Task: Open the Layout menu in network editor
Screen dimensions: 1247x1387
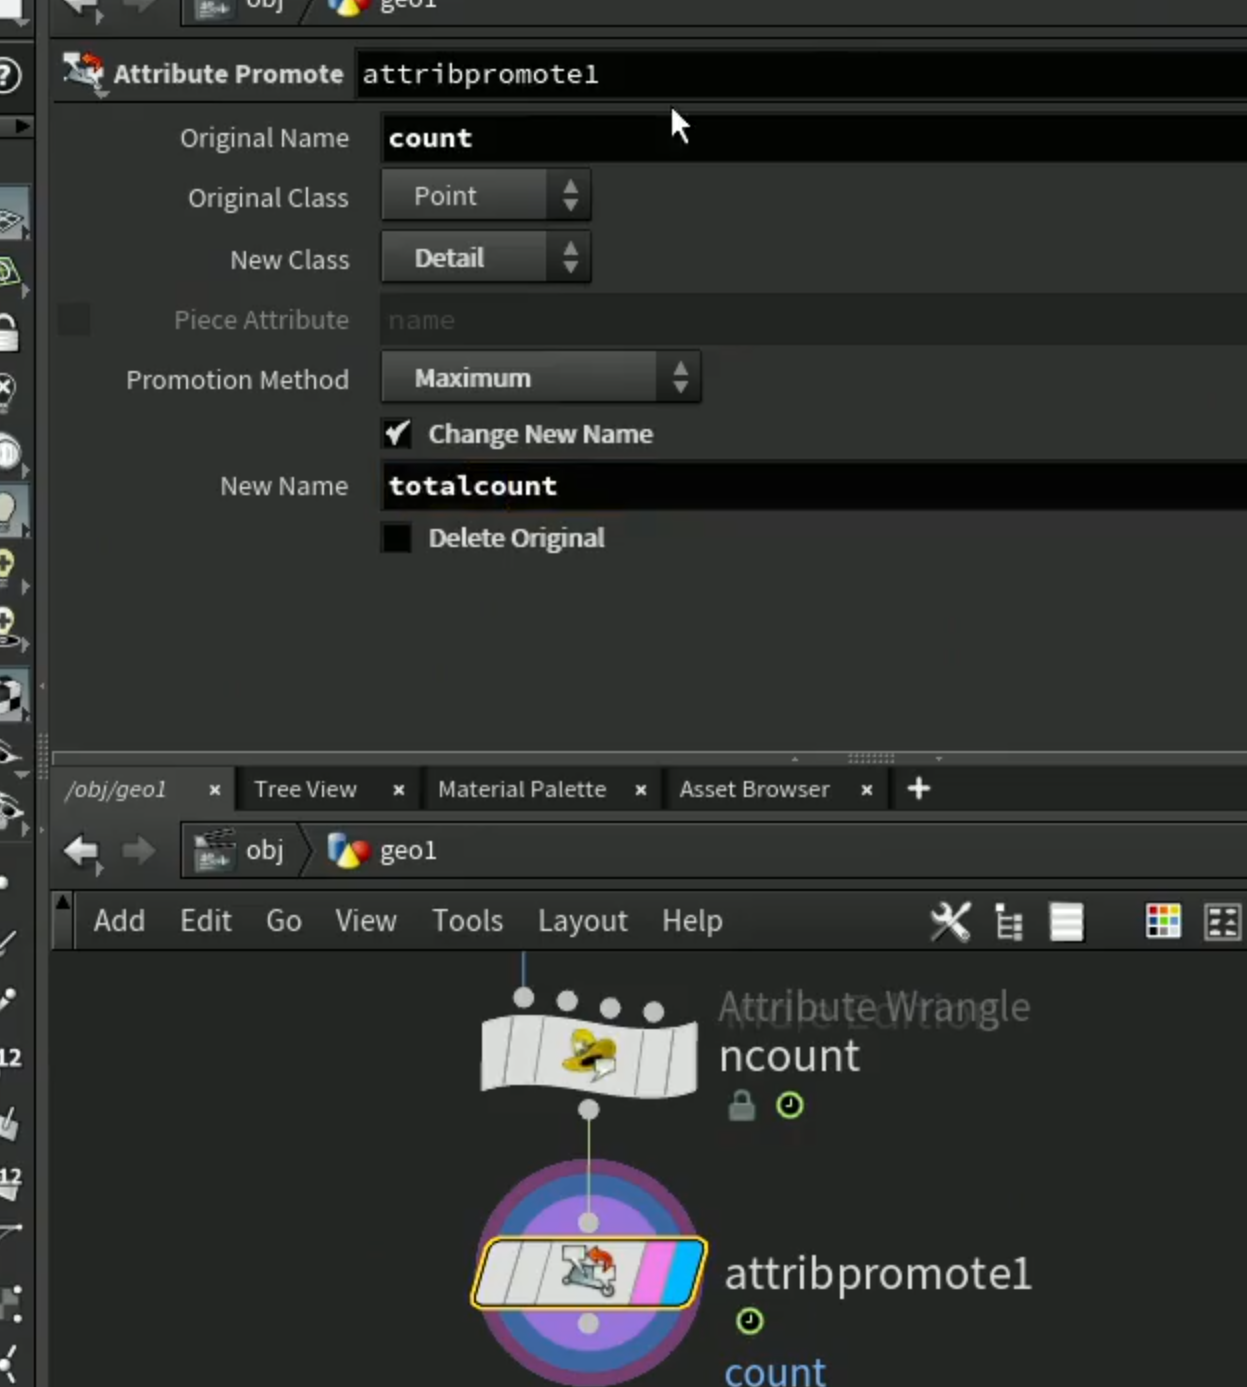Action: pyautogui.click(x=583, y=920)
